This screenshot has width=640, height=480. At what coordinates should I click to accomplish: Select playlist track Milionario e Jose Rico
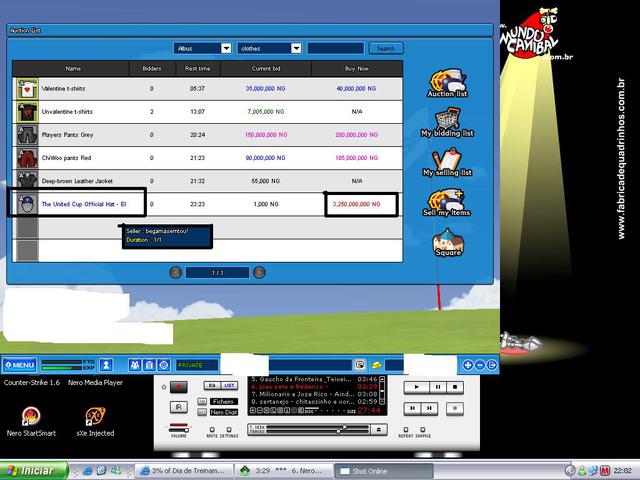pos(314,394)
